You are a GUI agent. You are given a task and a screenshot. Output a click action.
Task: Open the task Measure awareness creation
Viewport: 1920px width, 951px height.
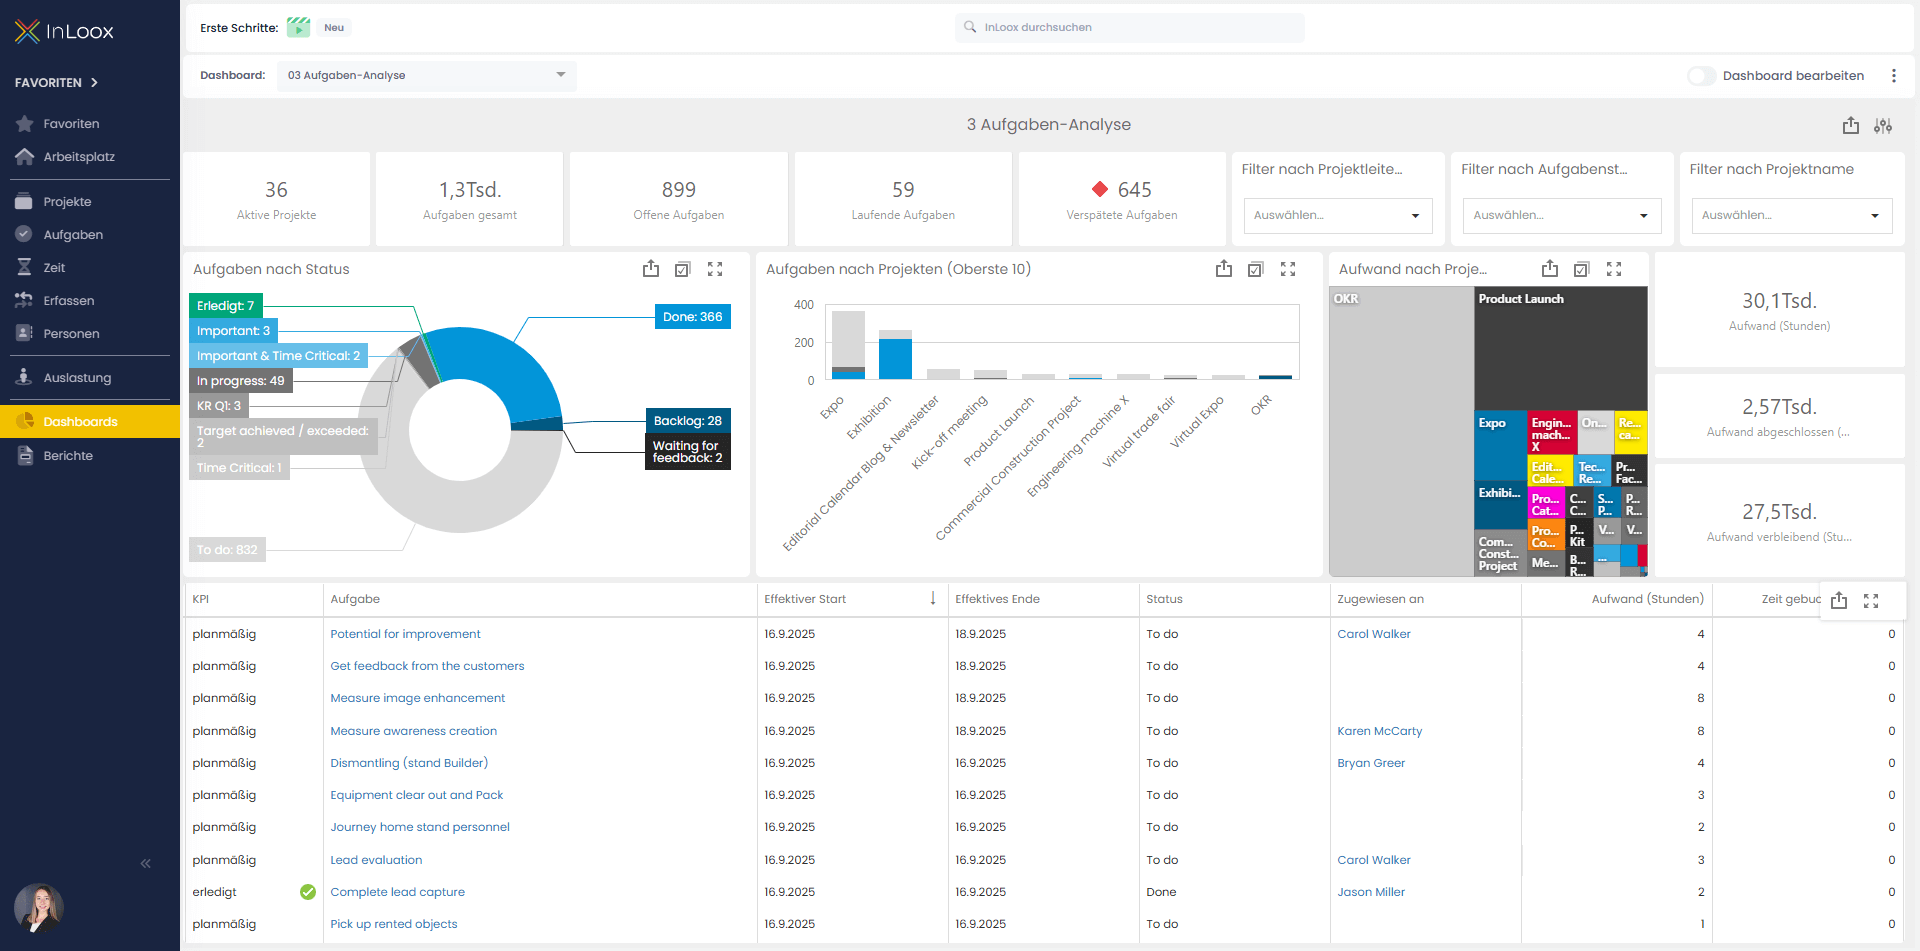click(413, 731)
